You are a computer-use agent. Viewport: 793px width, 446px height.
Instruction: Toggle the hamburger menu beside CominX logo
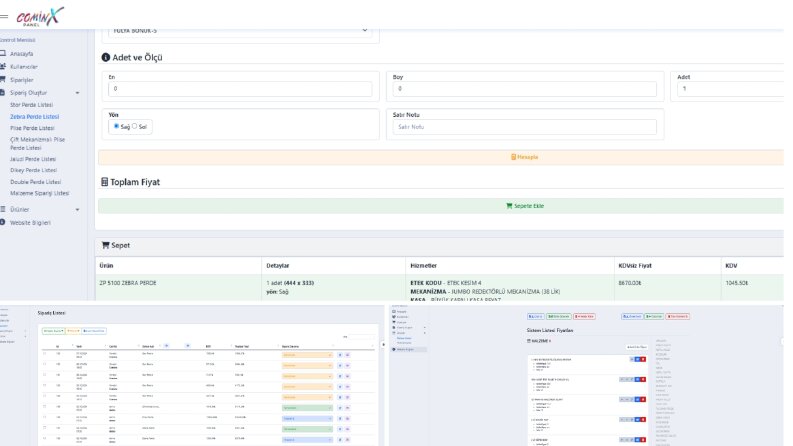4,16
